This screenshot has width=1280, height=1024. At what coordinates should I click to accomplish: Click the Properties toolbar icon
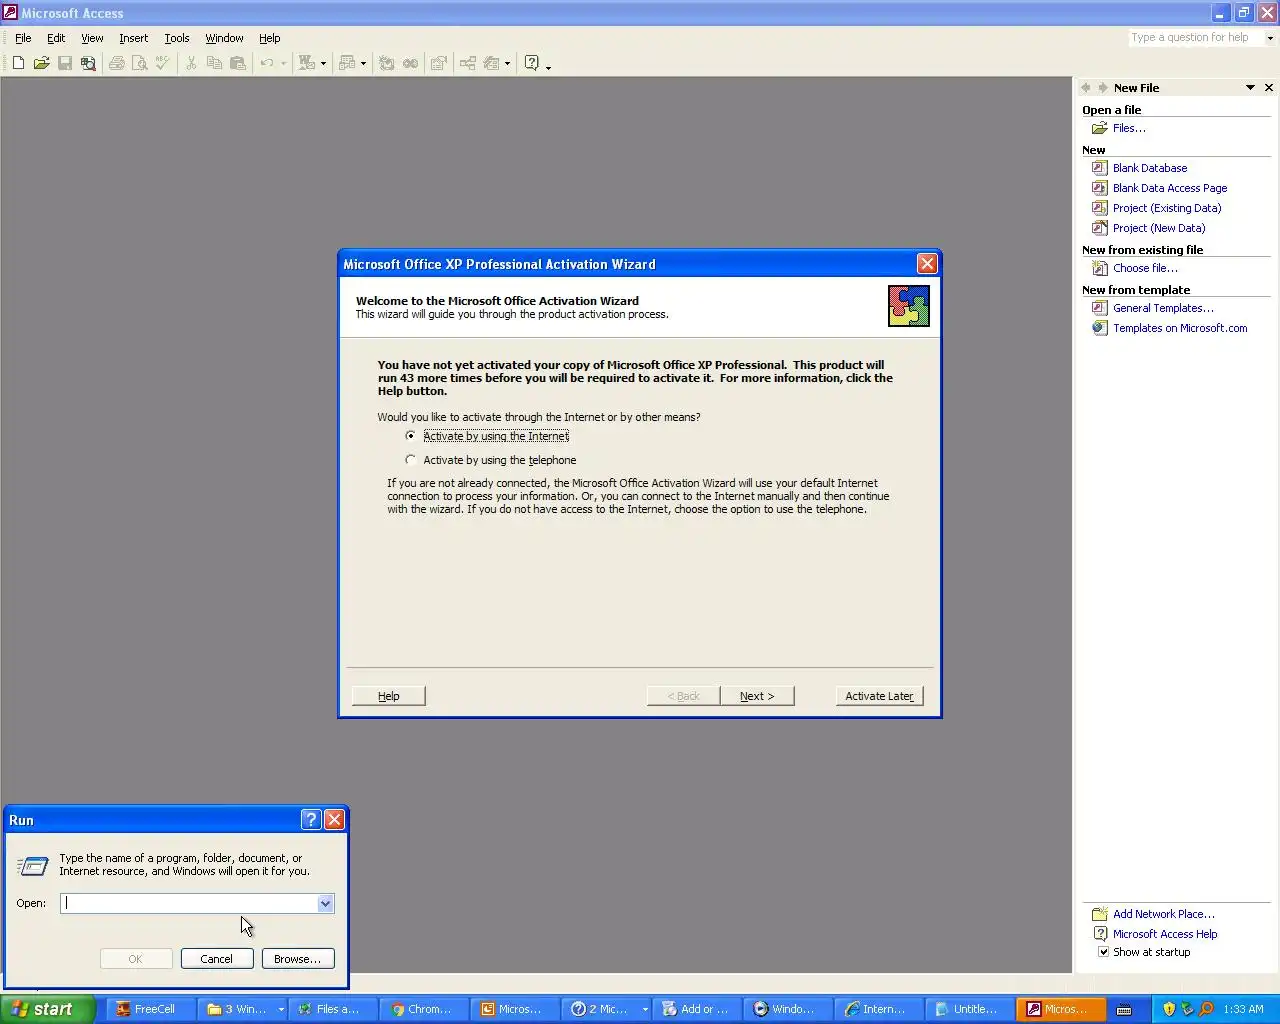pos(439,63)
